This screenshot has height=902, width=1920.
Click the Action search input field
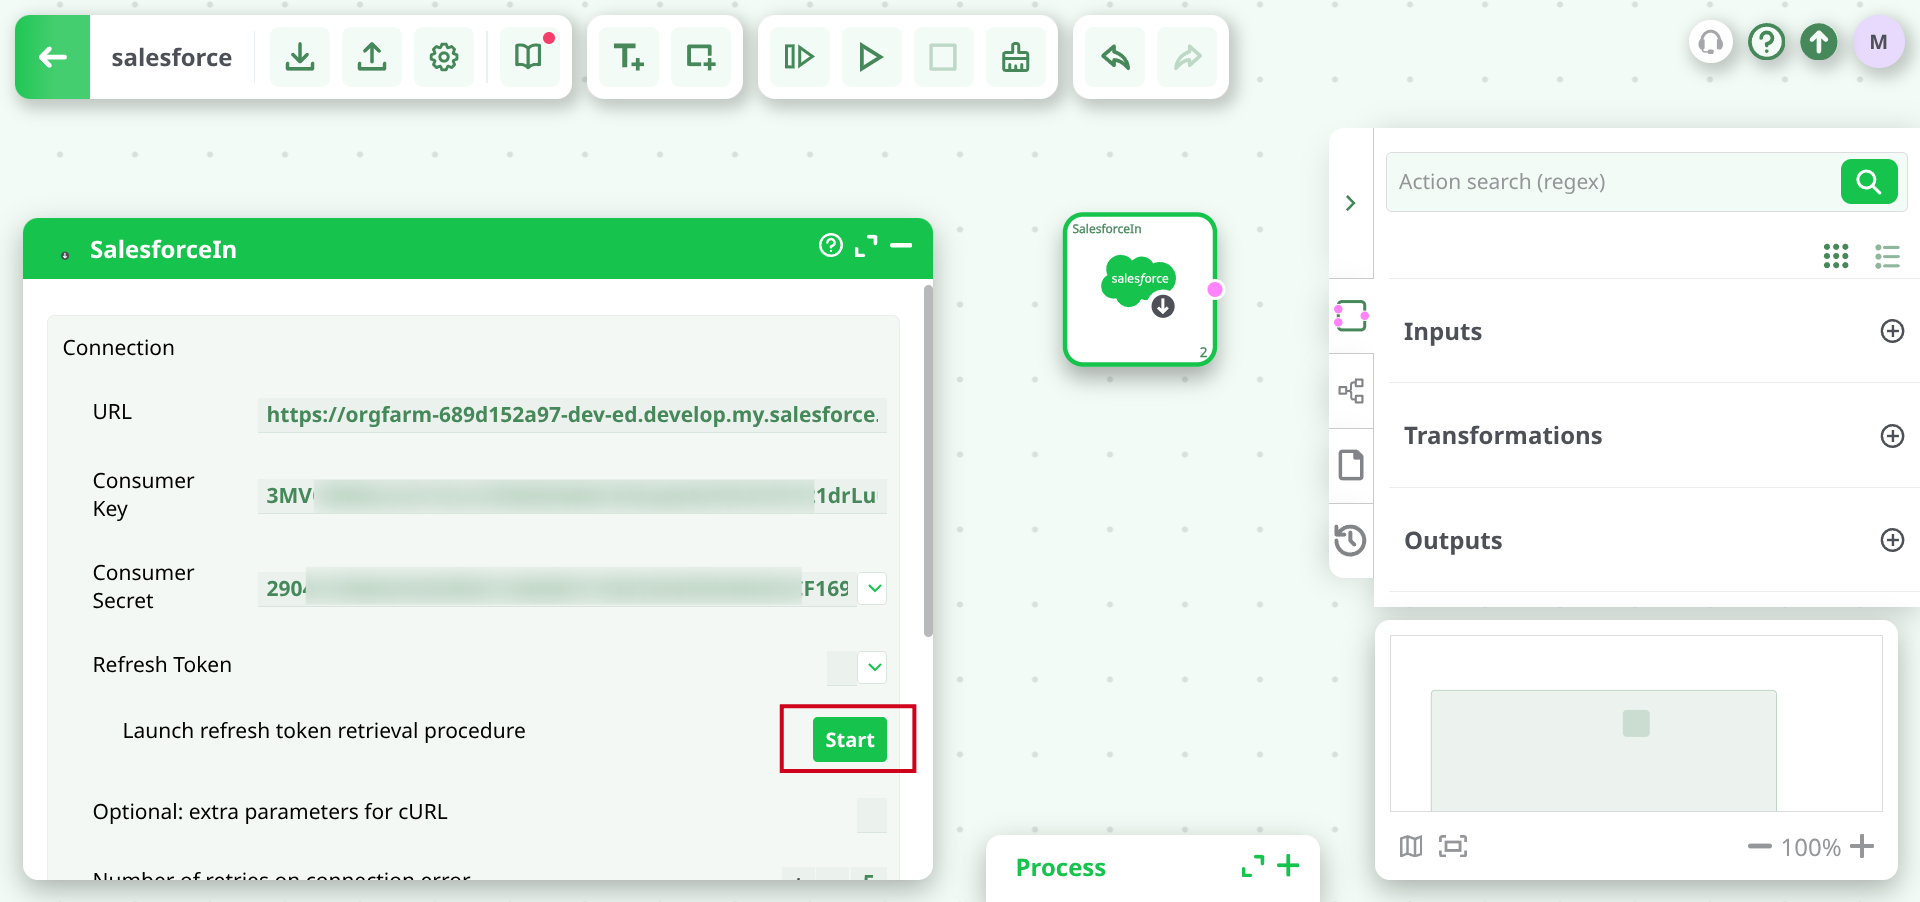click(1614, 182)
